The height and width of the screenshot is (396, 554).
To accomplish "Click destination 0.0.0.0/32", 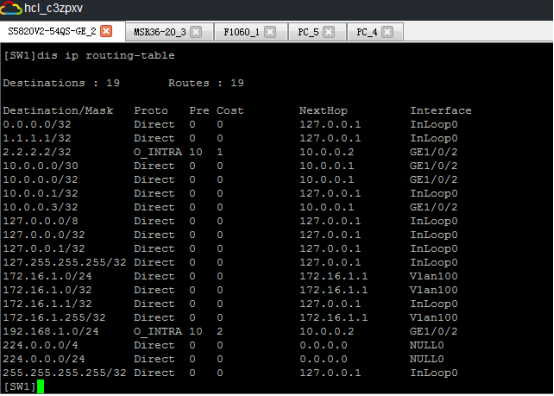I will (37, 124).
